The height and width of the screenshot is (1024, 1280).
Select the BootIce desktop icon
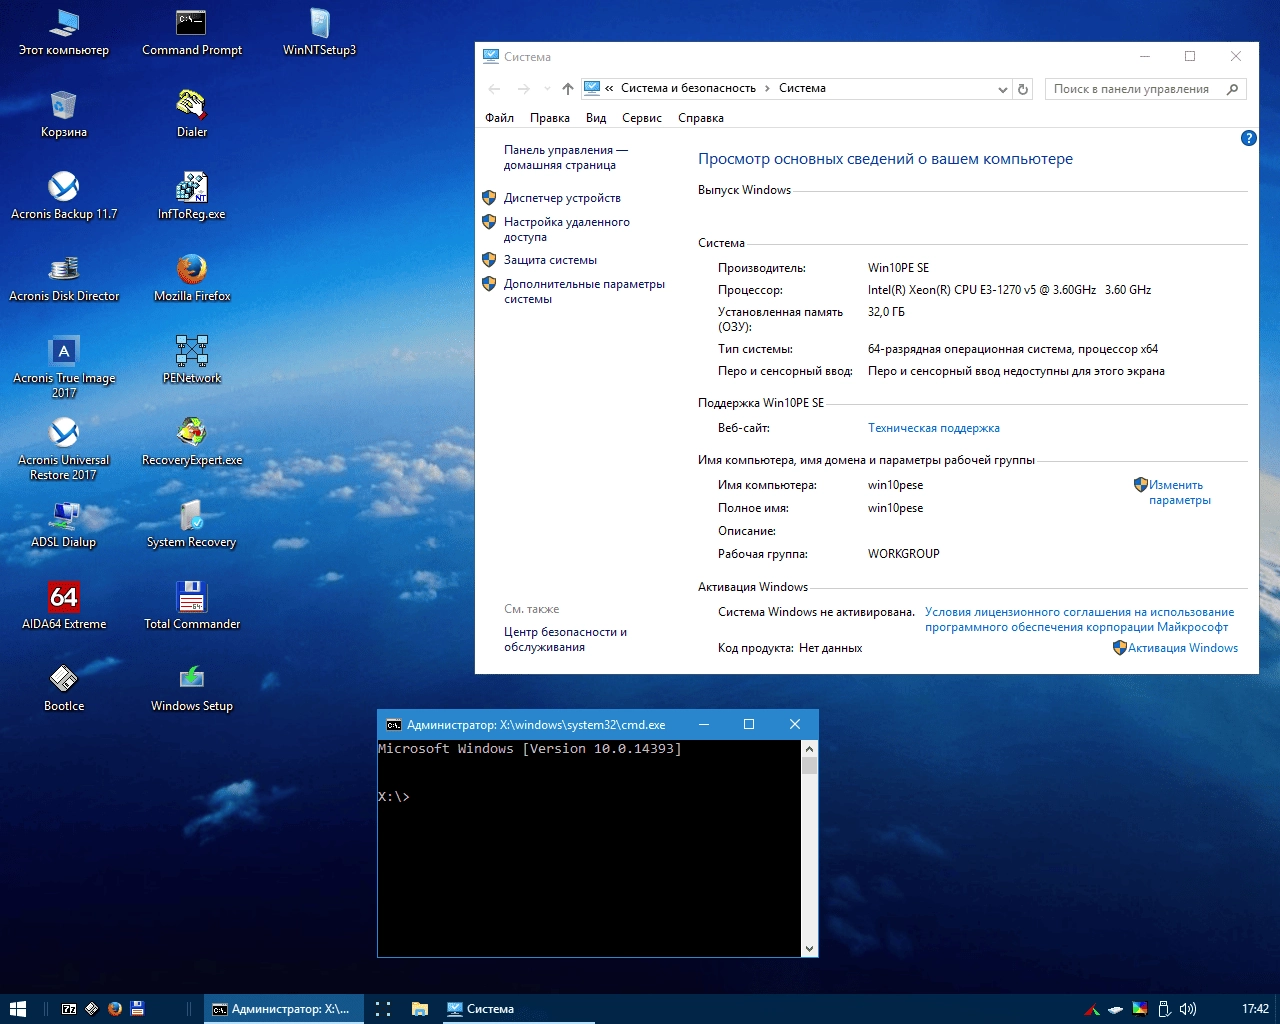pyautogui.click(x=64, y=689)
